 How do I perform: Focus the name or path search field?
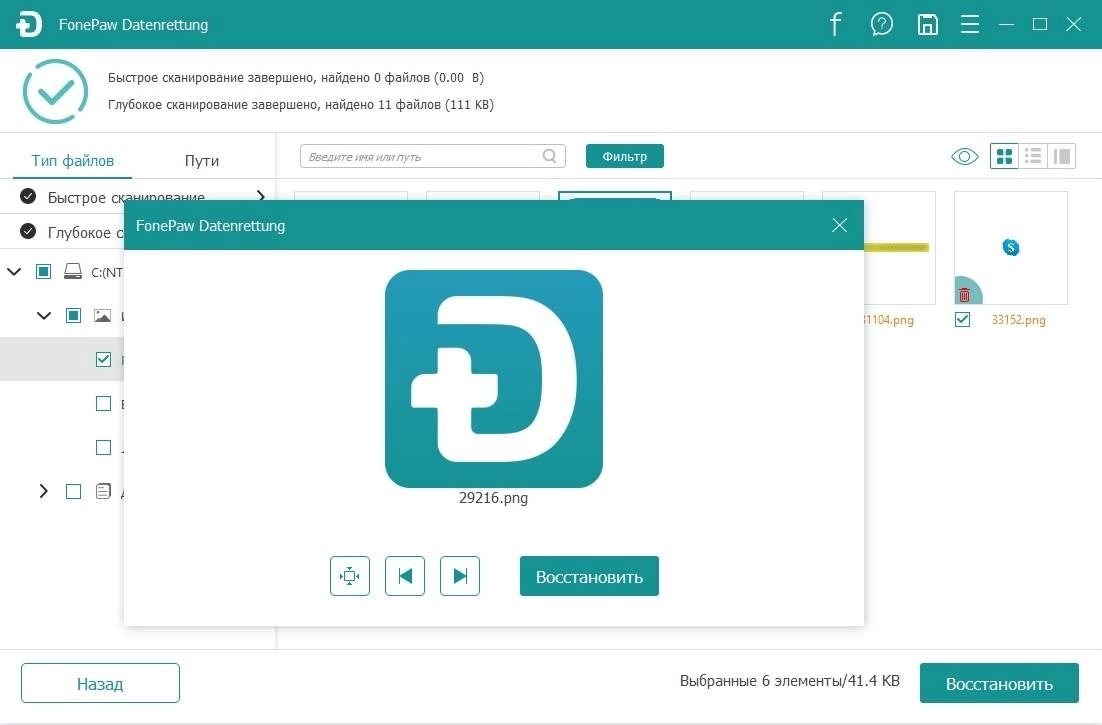pos(432,156)
